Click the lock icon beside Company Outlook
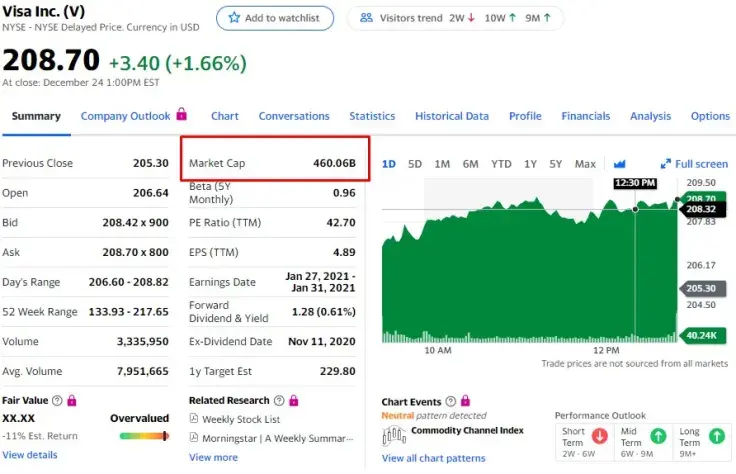The width and height of the screenshot is (736, 474). pos(182,114)
